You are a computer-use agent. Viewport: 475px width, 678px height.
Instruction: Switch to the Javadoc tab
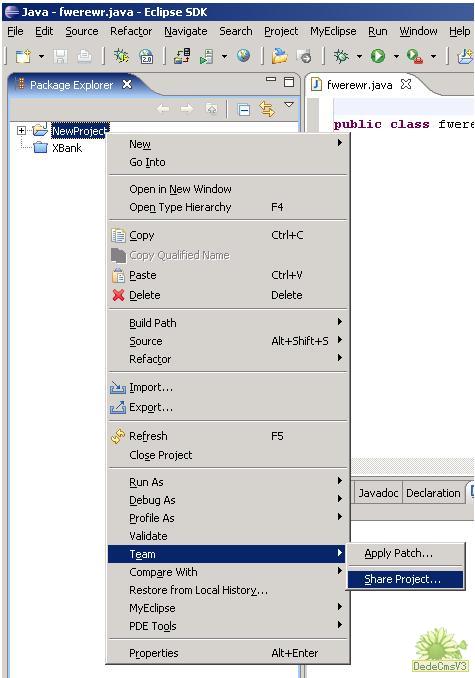point(378,493)
